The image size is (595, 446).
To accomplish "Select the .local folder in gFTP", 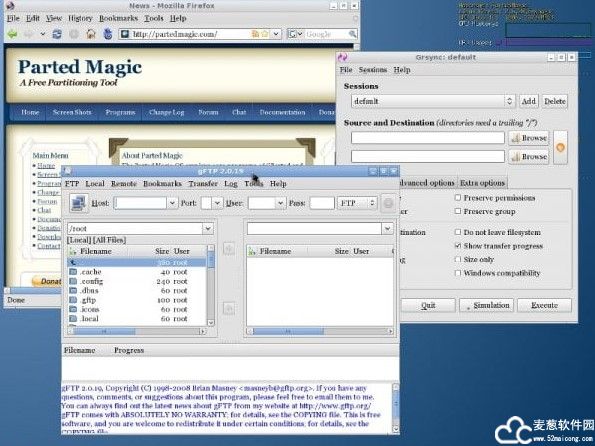I will pos(137,318).
